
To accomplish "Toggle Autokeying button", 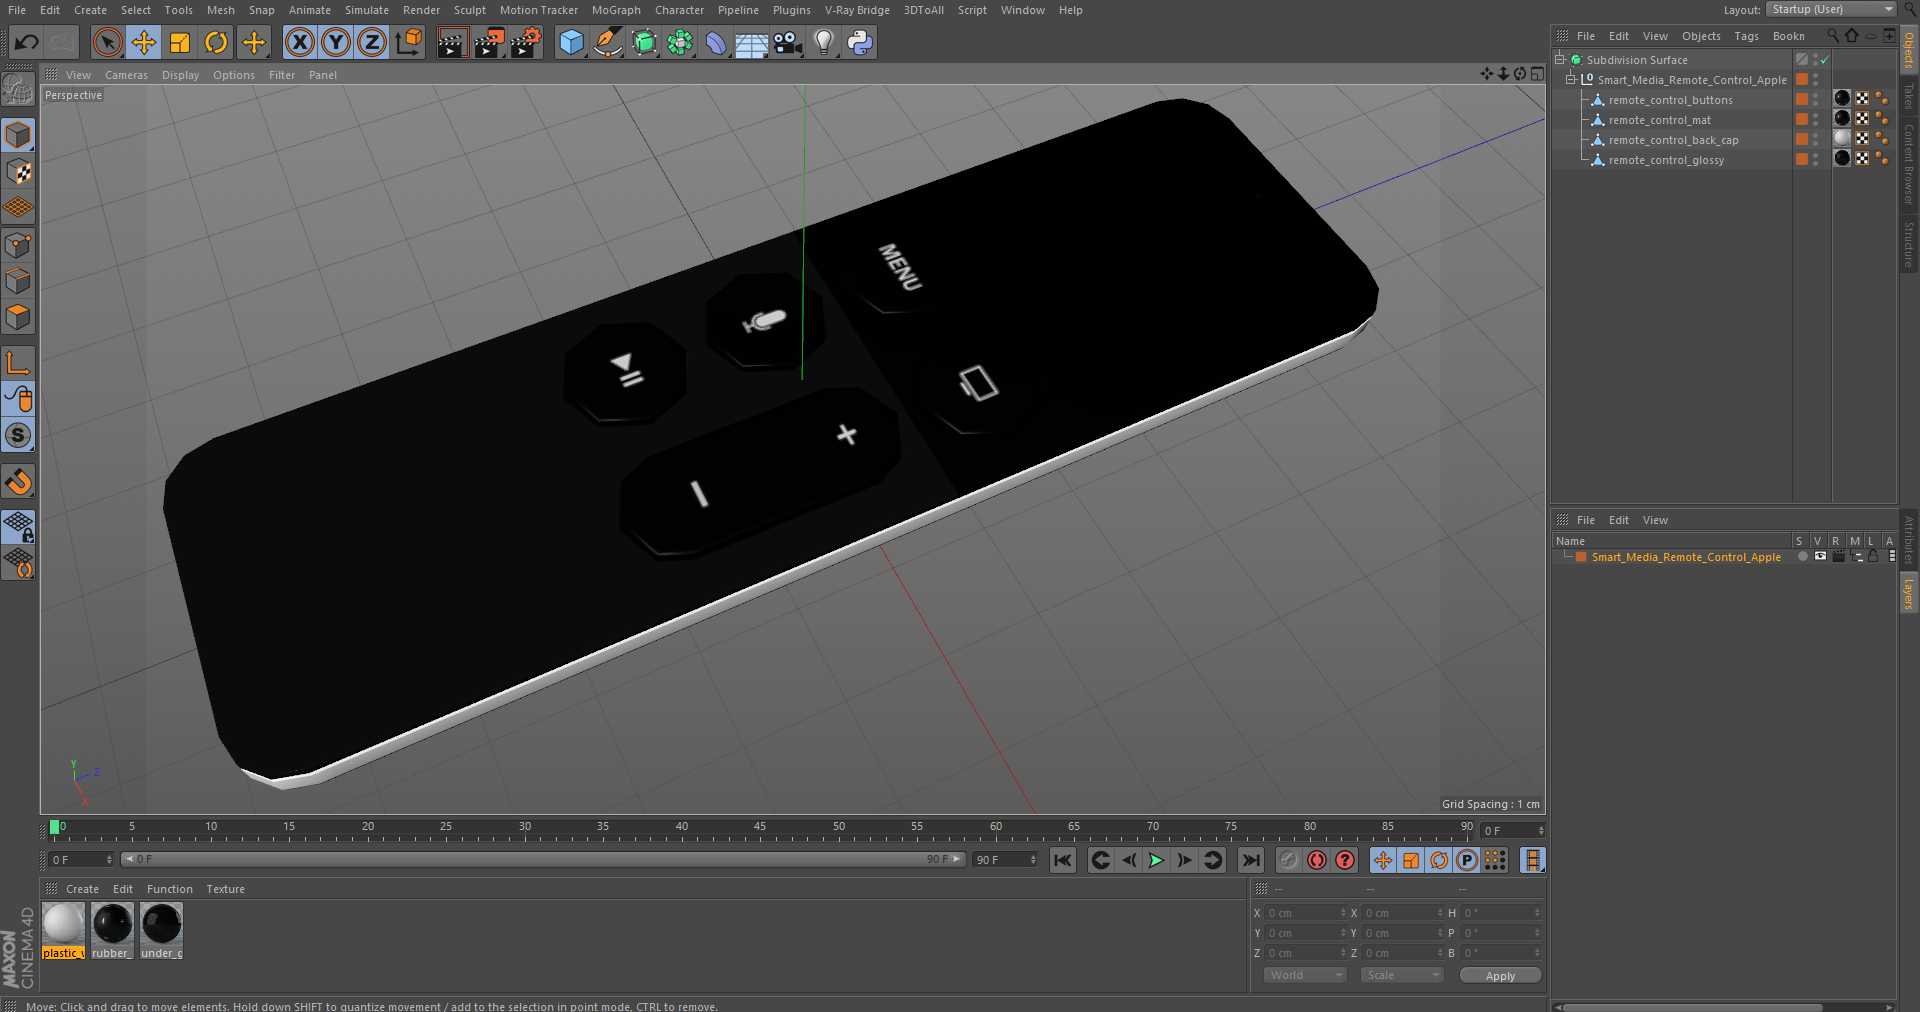I will (1317, 860).
